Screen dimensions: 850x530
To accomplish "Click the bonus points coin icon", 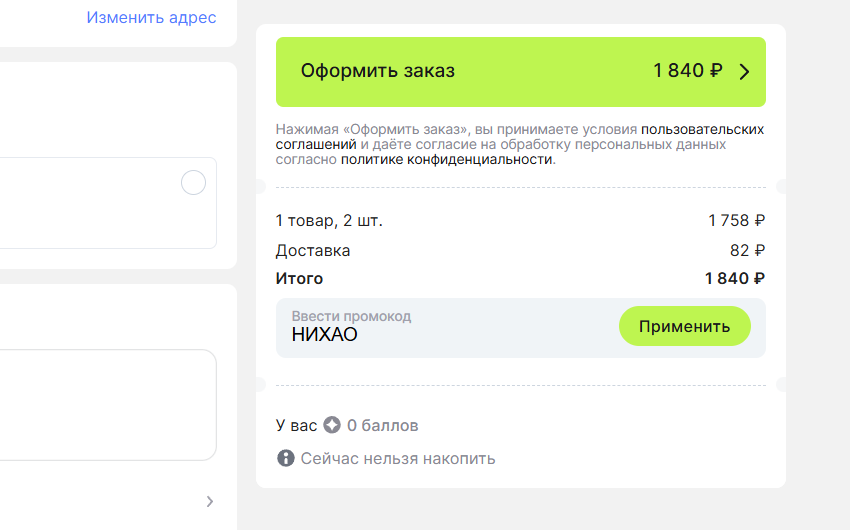I will click(332, 425).
